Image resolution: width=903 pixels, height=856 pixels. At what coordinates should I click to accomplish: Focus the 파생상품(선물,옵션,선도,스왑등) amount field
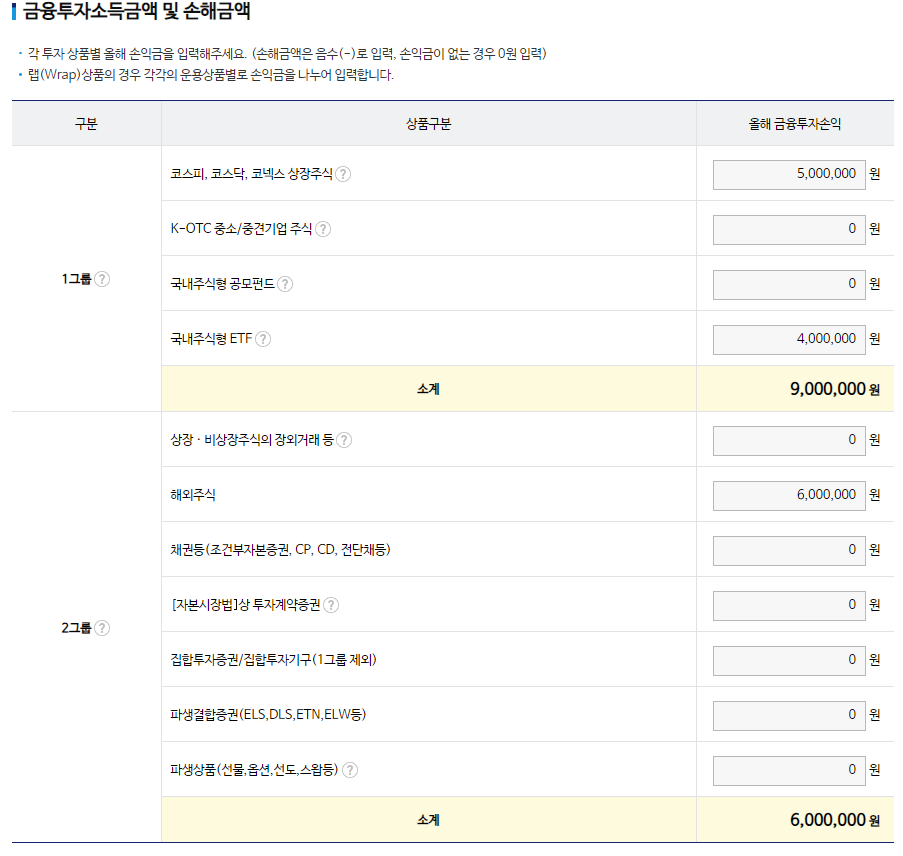pyautogui.click(x=789, y=771)
